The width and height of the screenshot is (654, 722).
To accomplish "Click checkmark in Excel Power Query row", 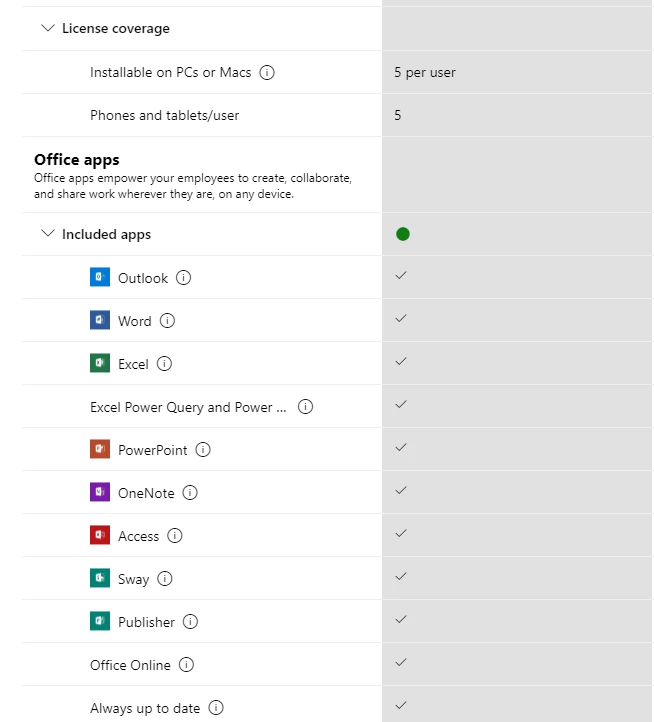I will tap(401, 404).
